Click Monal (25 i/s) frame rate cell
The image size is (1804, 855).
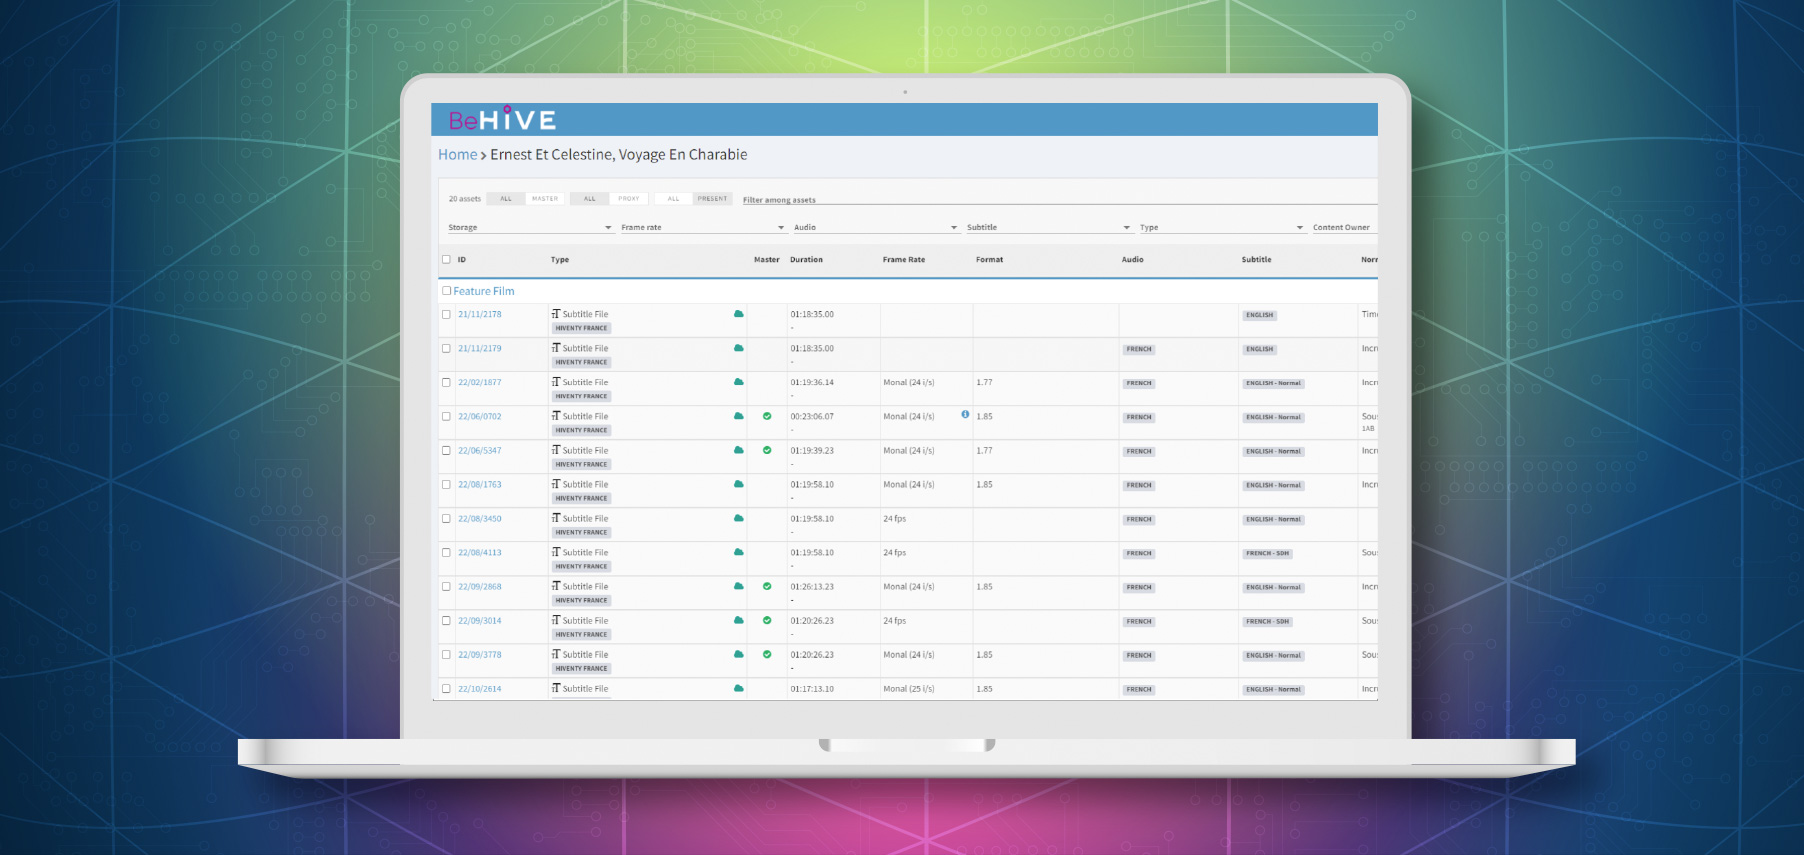pos(909,688)
